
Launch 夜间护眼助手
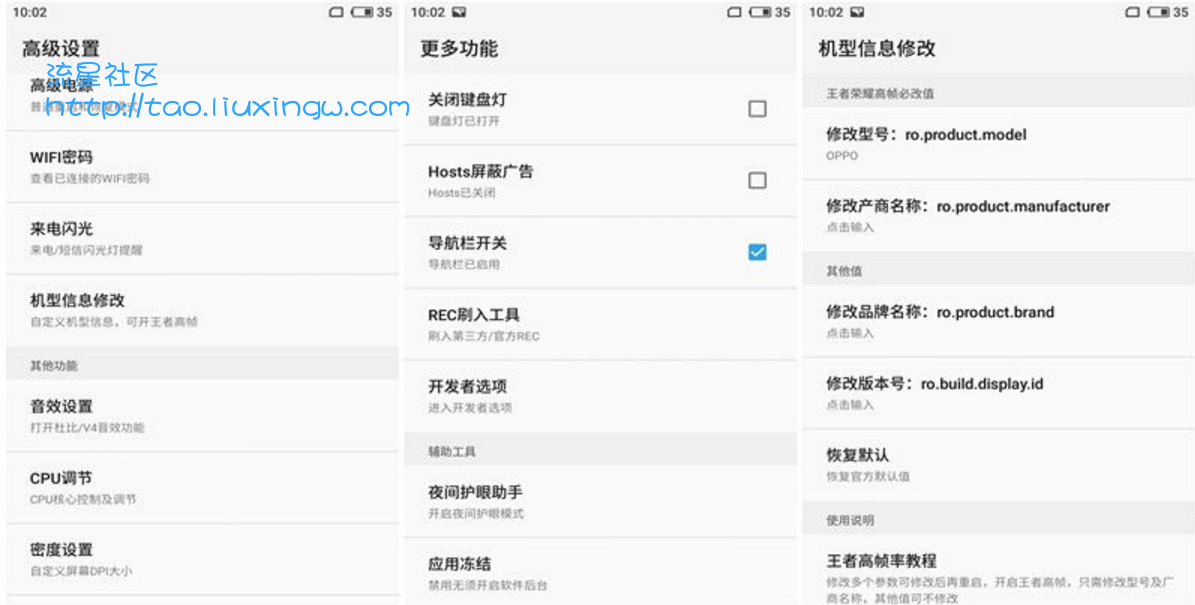point(600,501)
